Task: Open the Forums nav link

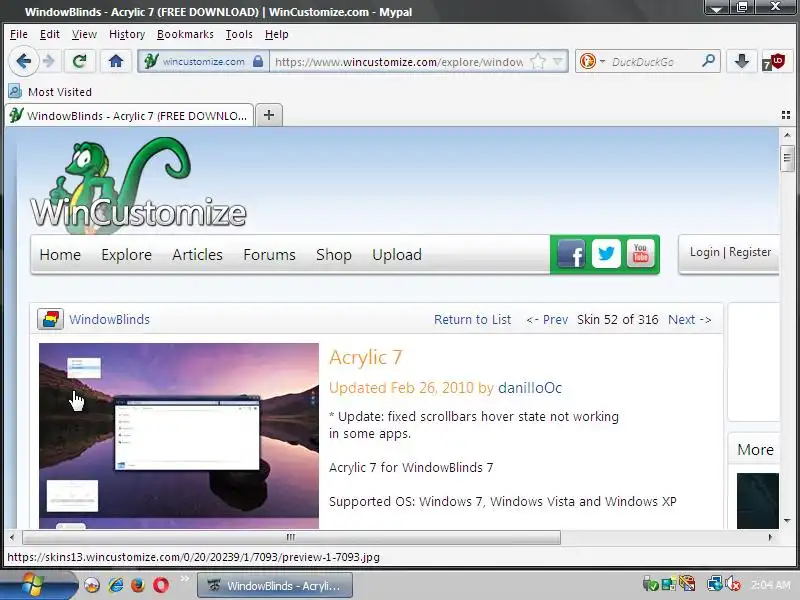Action: point(269,255)
